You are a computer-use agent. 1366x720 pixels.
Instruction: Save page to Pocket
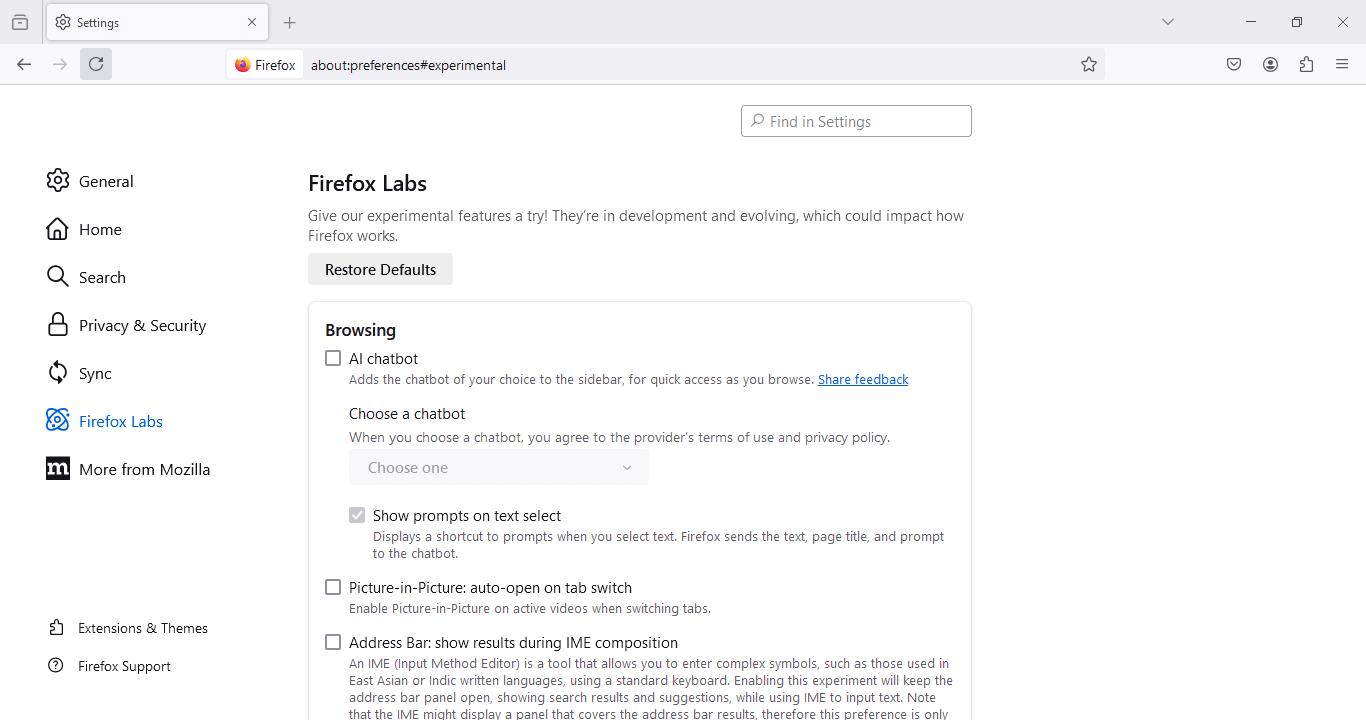(x=1234, y=63)
